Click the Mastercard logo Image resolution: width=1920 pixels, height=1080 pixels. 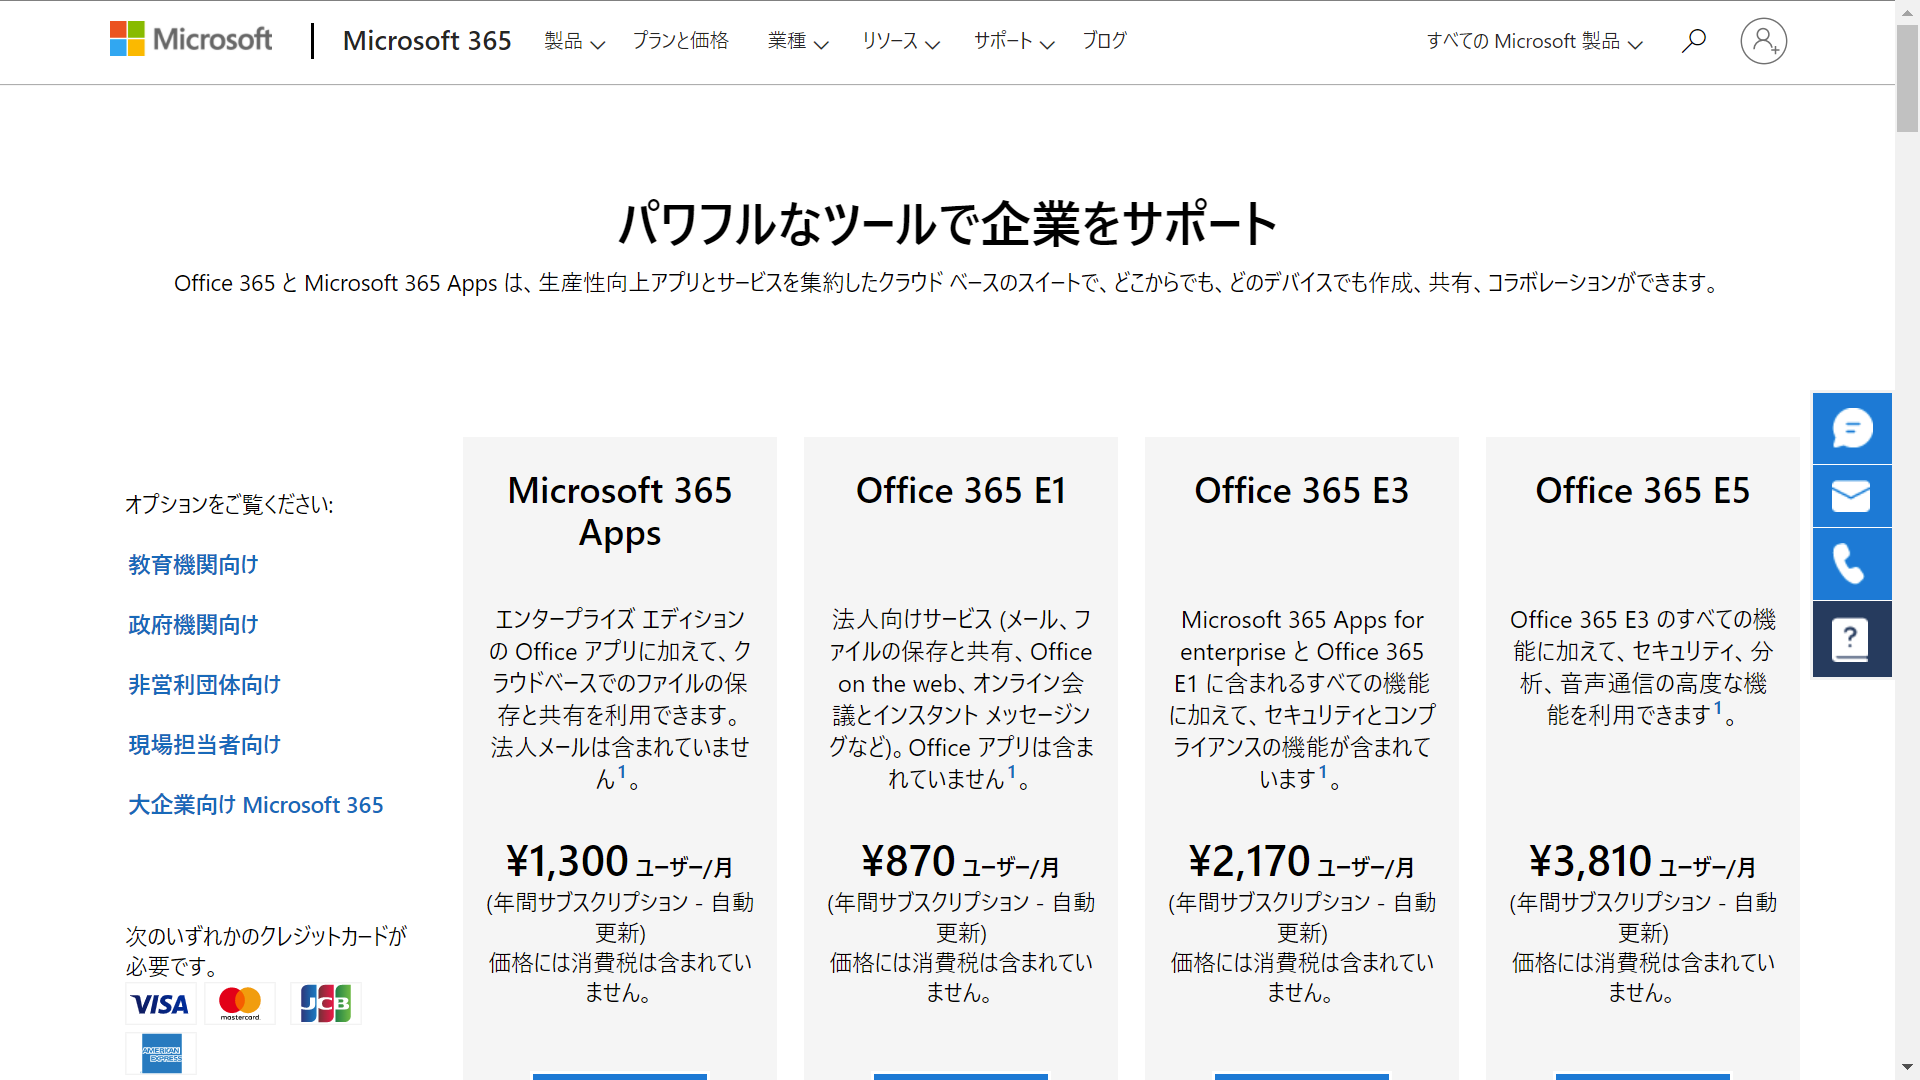240,1004
